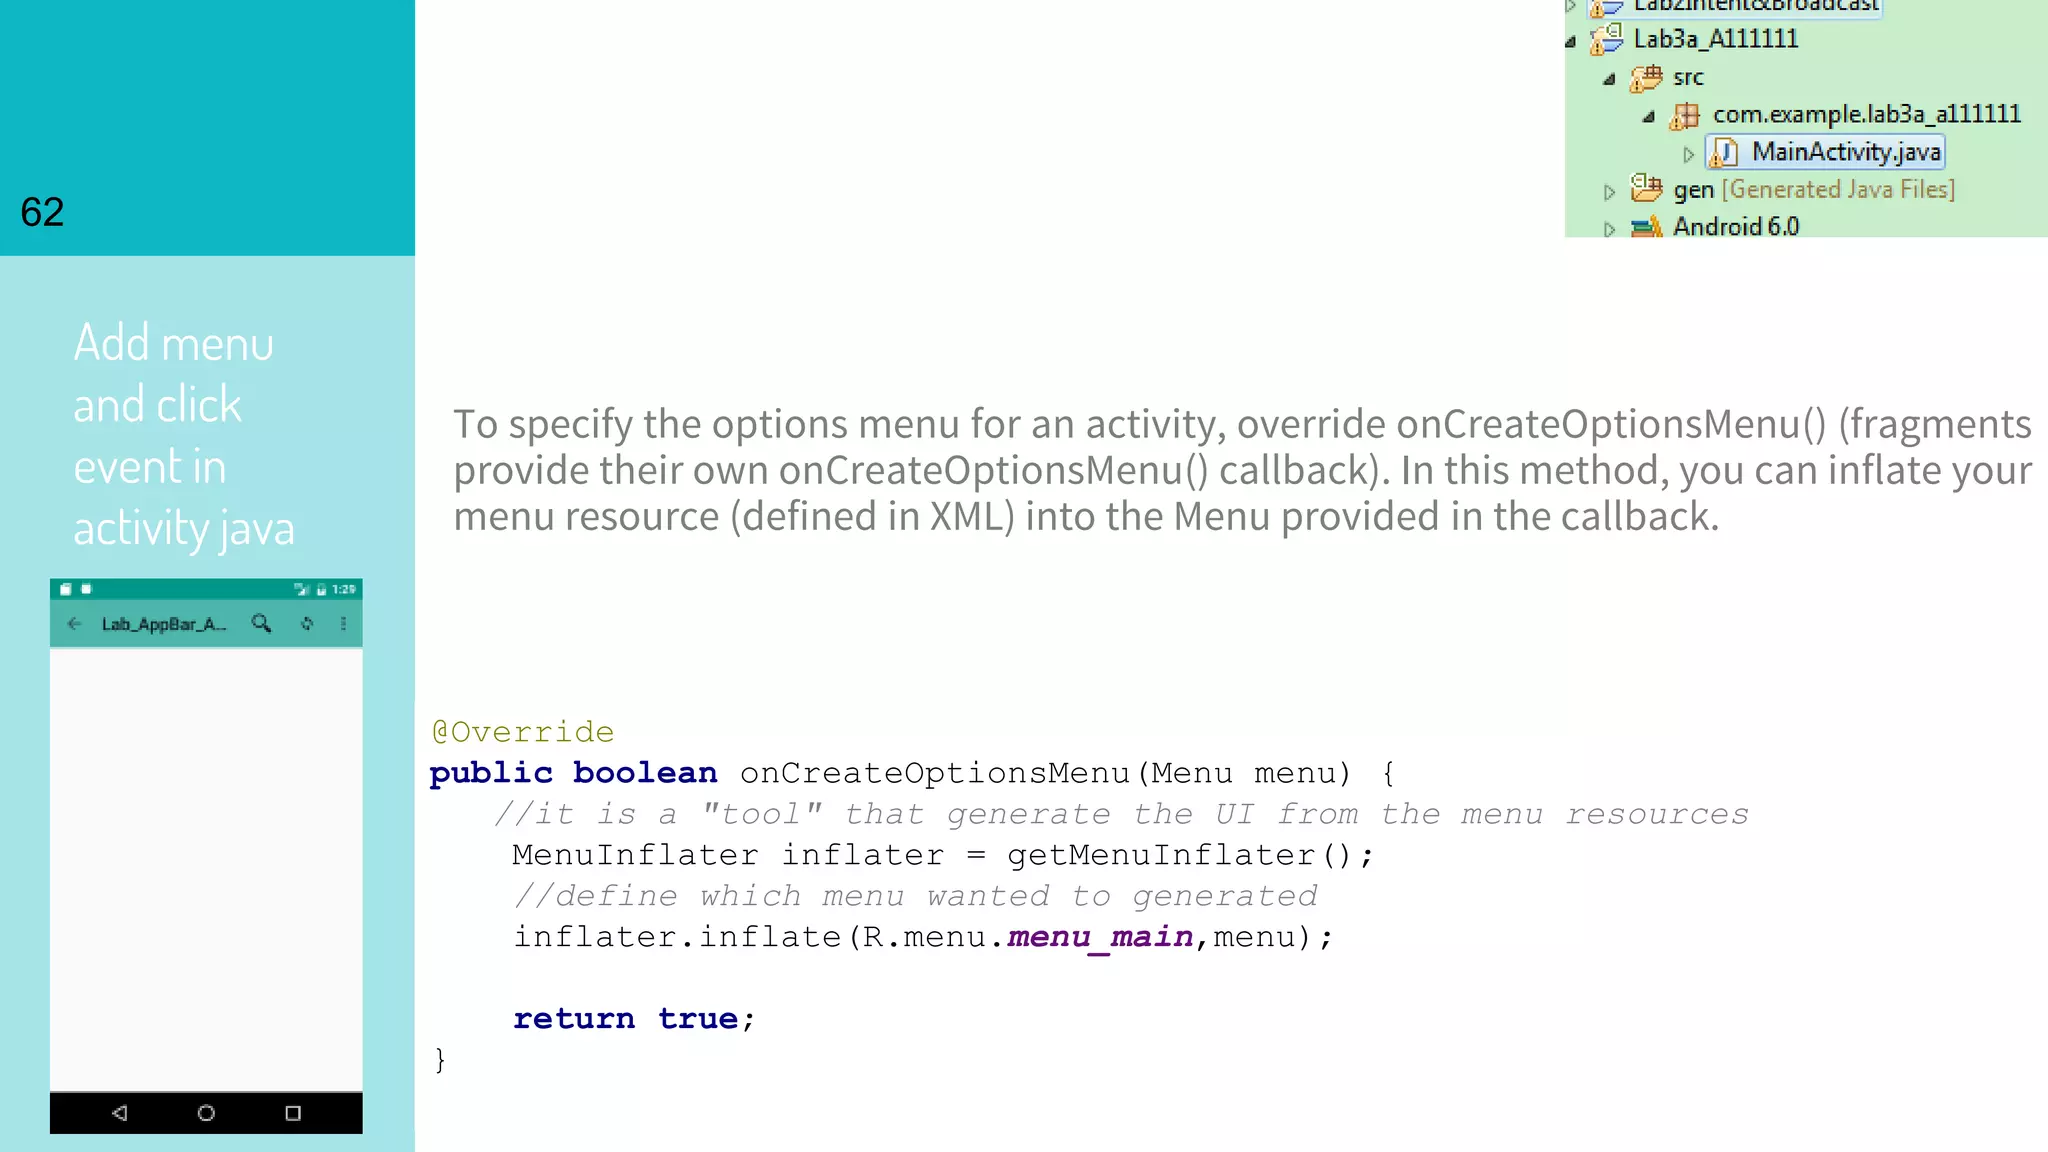Click the com.example package icon

(x=1685, y=115)
